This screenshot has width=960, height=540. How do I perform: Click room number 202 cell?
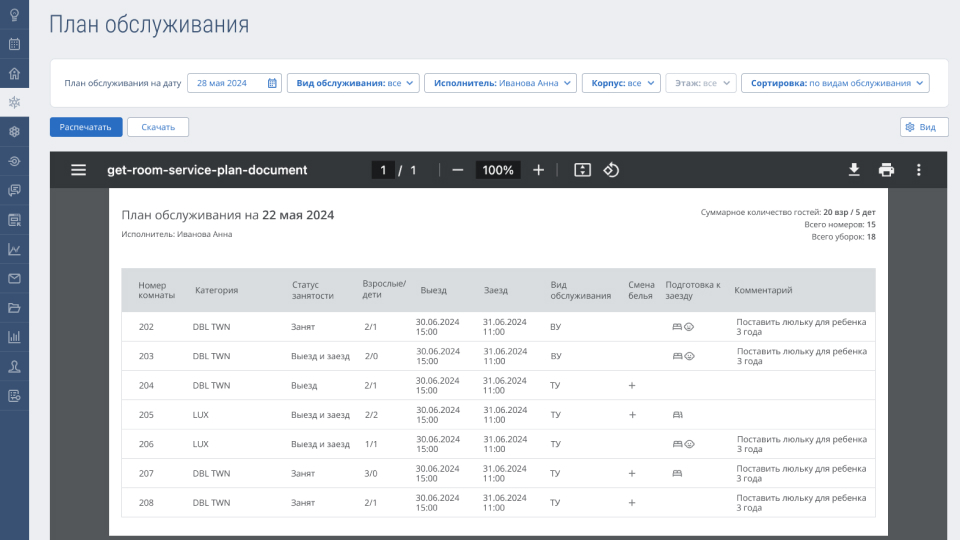click(146, 327)
